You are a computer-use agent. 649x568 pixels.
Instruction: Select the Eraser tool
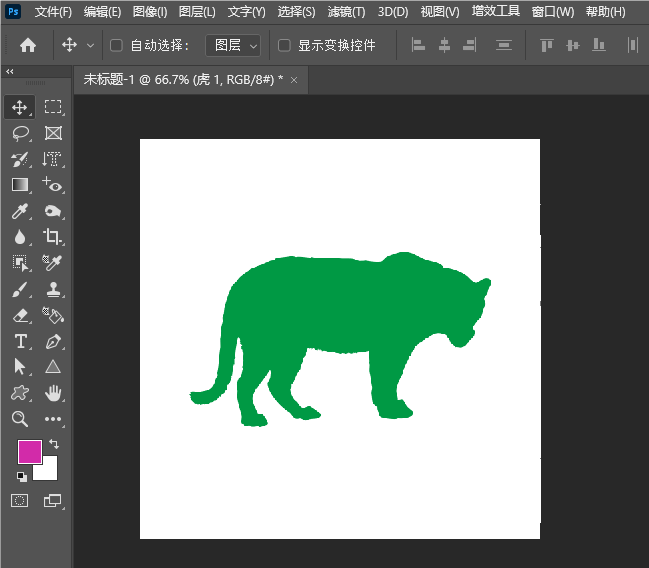coord(20,315)
